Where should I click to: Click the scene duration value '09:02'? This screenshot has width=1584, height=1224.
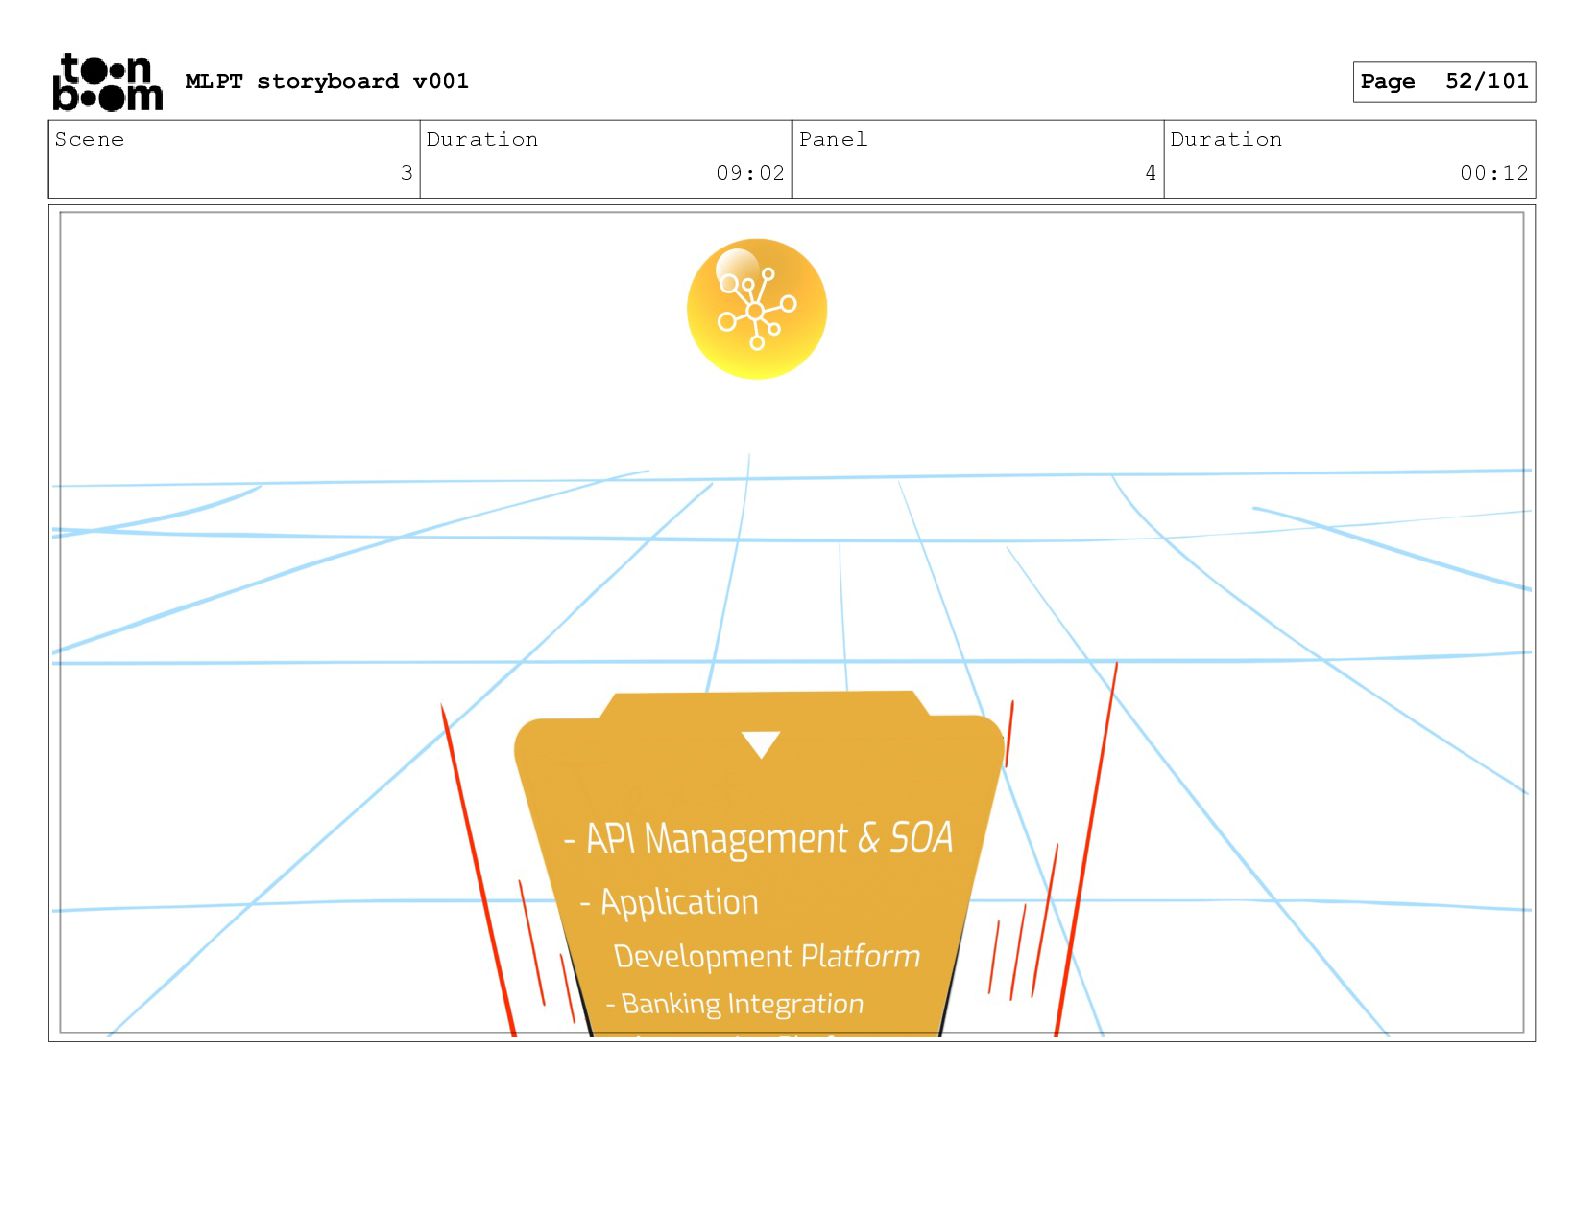click(x=750, y=173)
